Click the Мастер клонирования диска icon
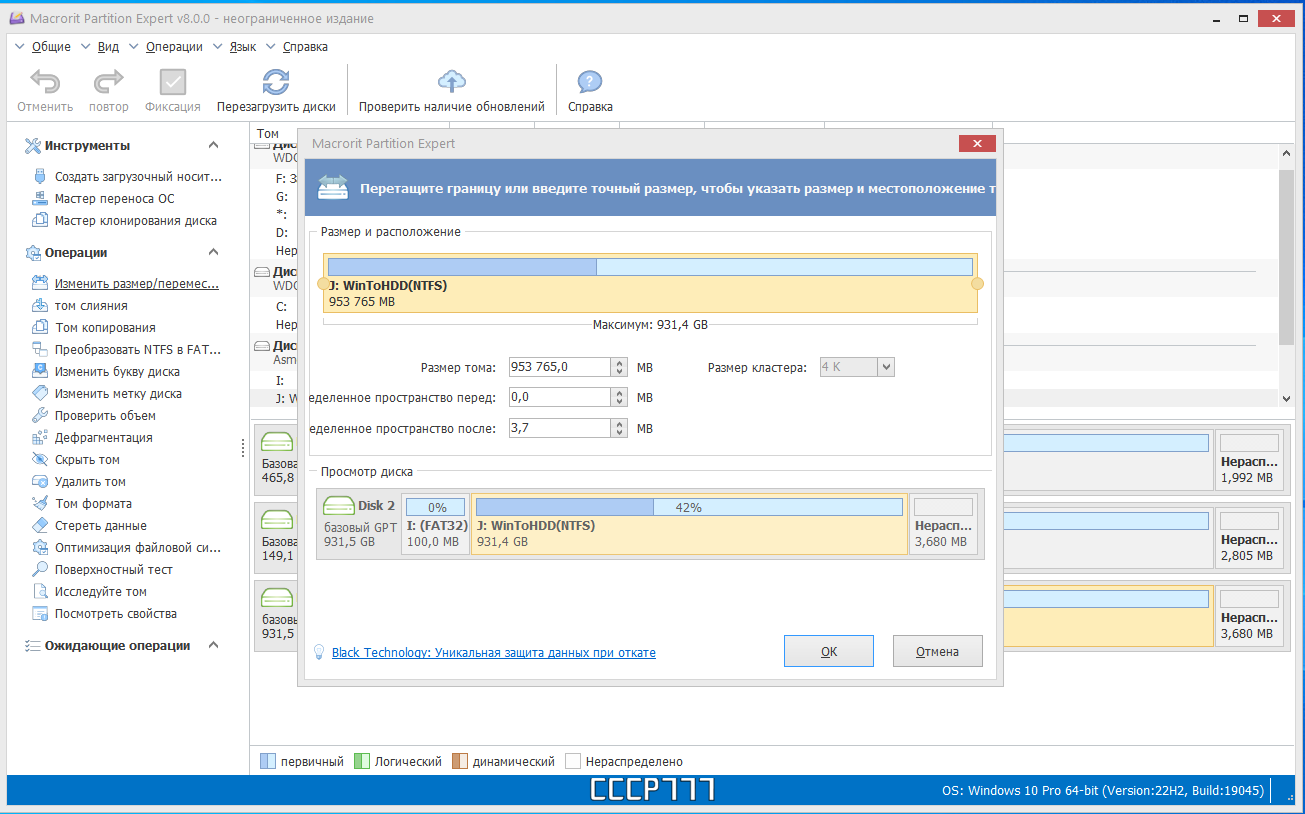The height and width of the screenshot is (814, 1305). click(x=40, y=220)
